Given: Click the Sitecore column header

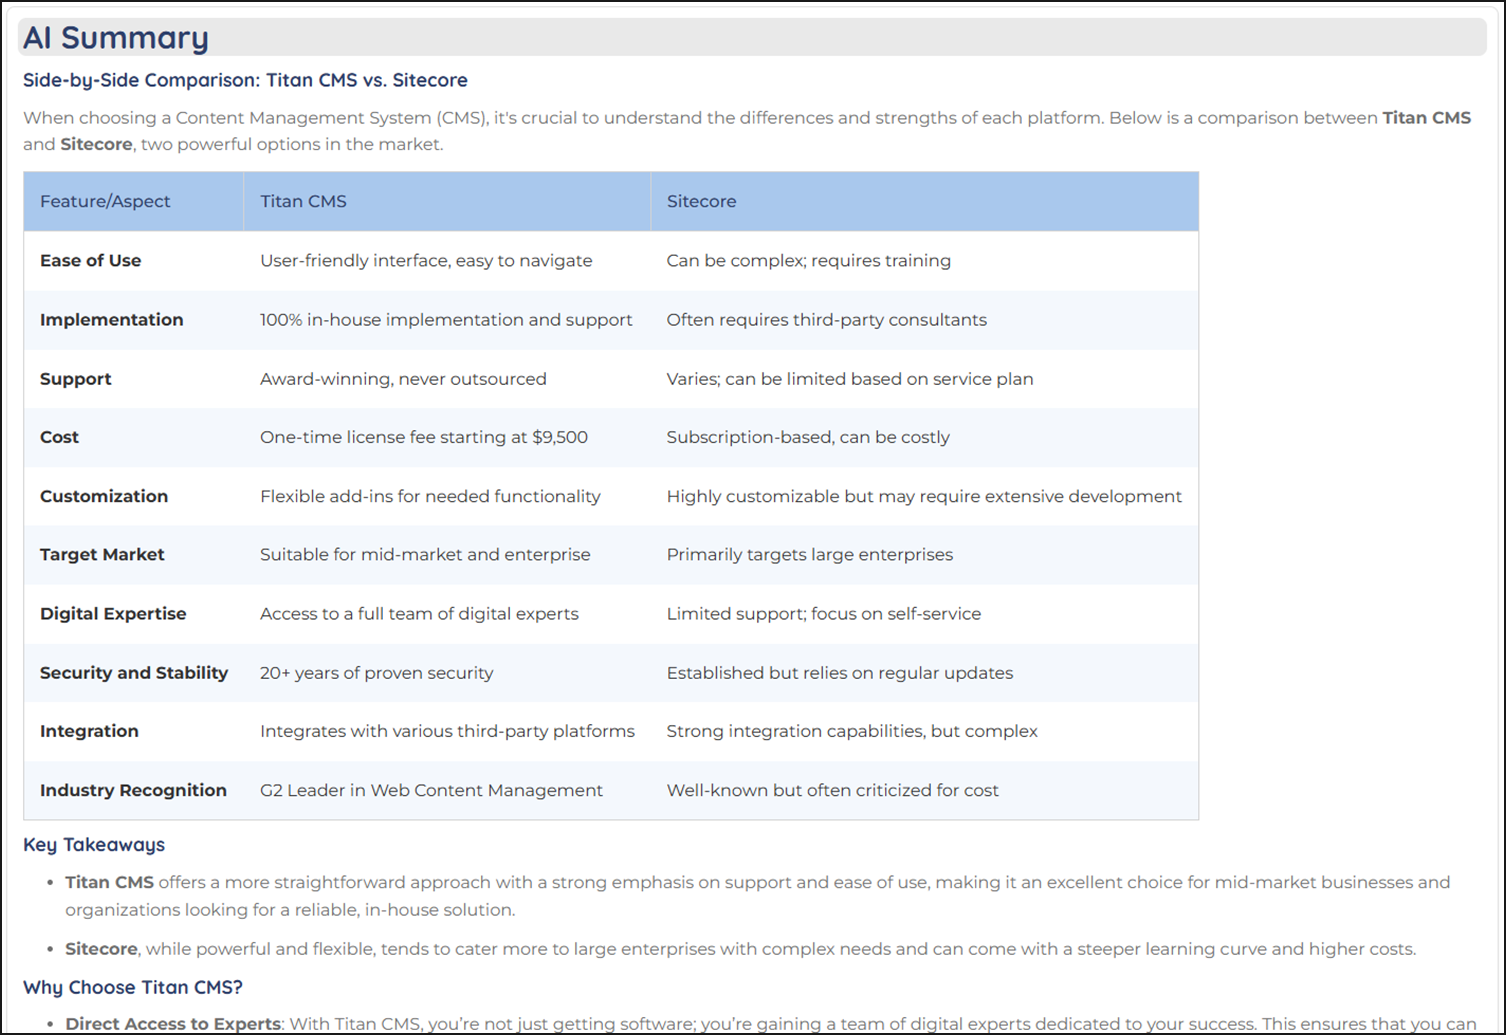Looking at the screenshot, I should 701,201.
